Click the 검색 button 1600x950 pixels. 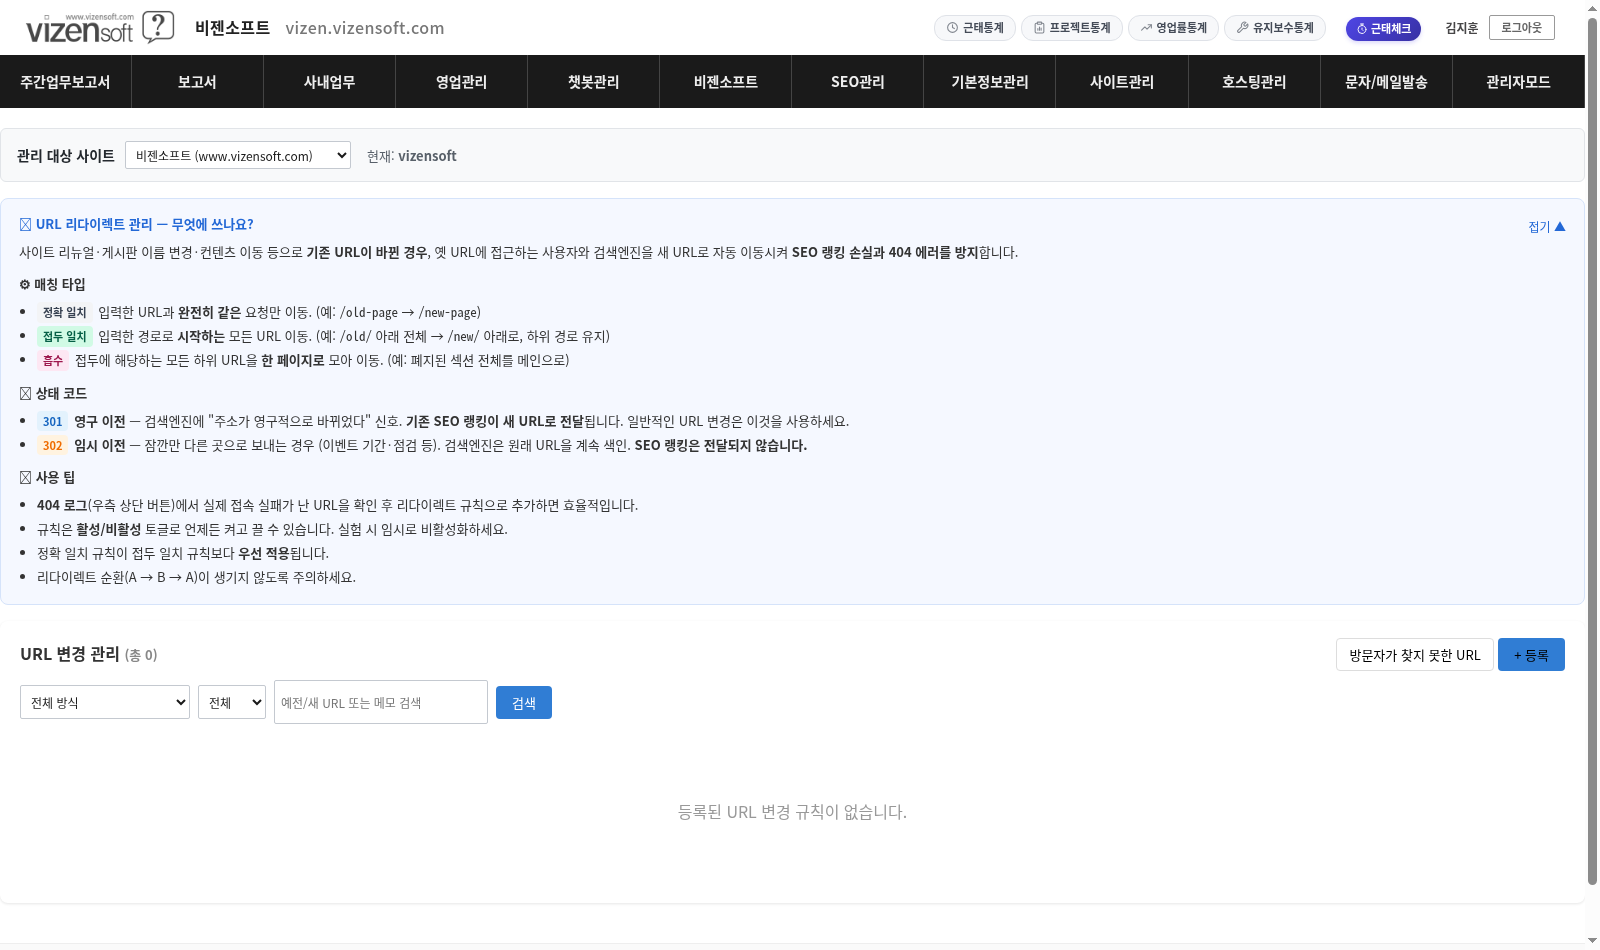coord(524,702)
